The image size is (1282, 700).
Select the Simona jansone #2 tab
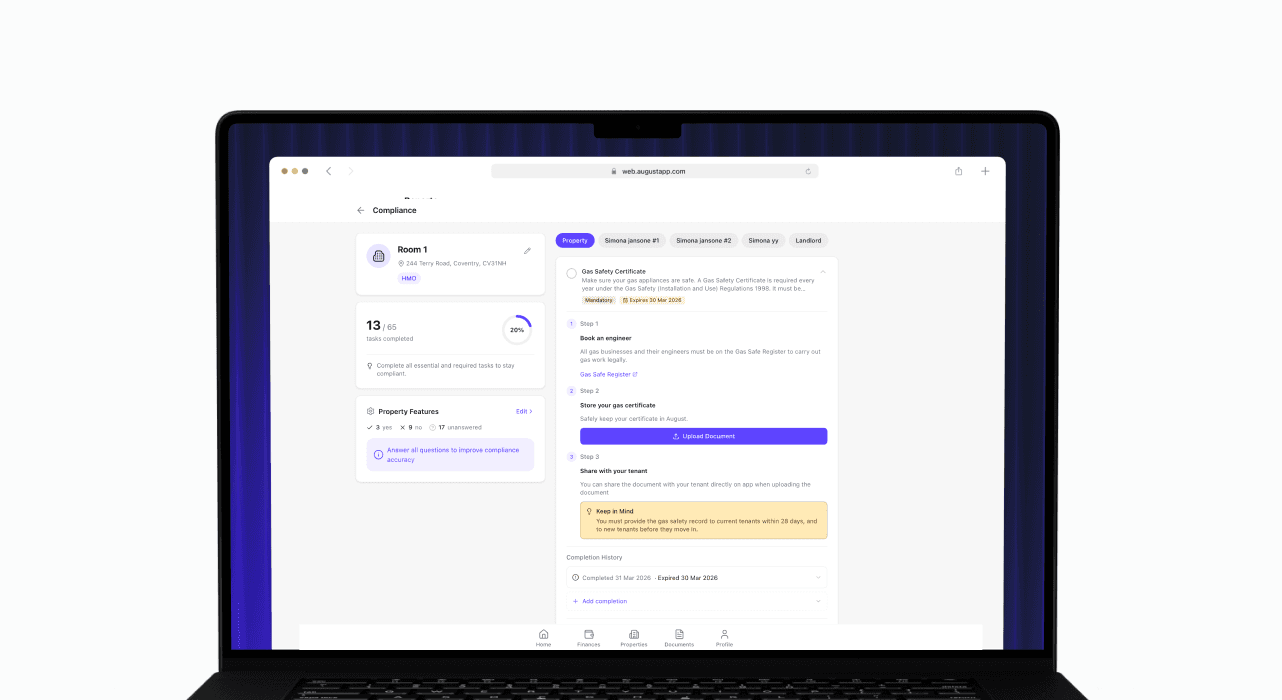click(703, 240)
